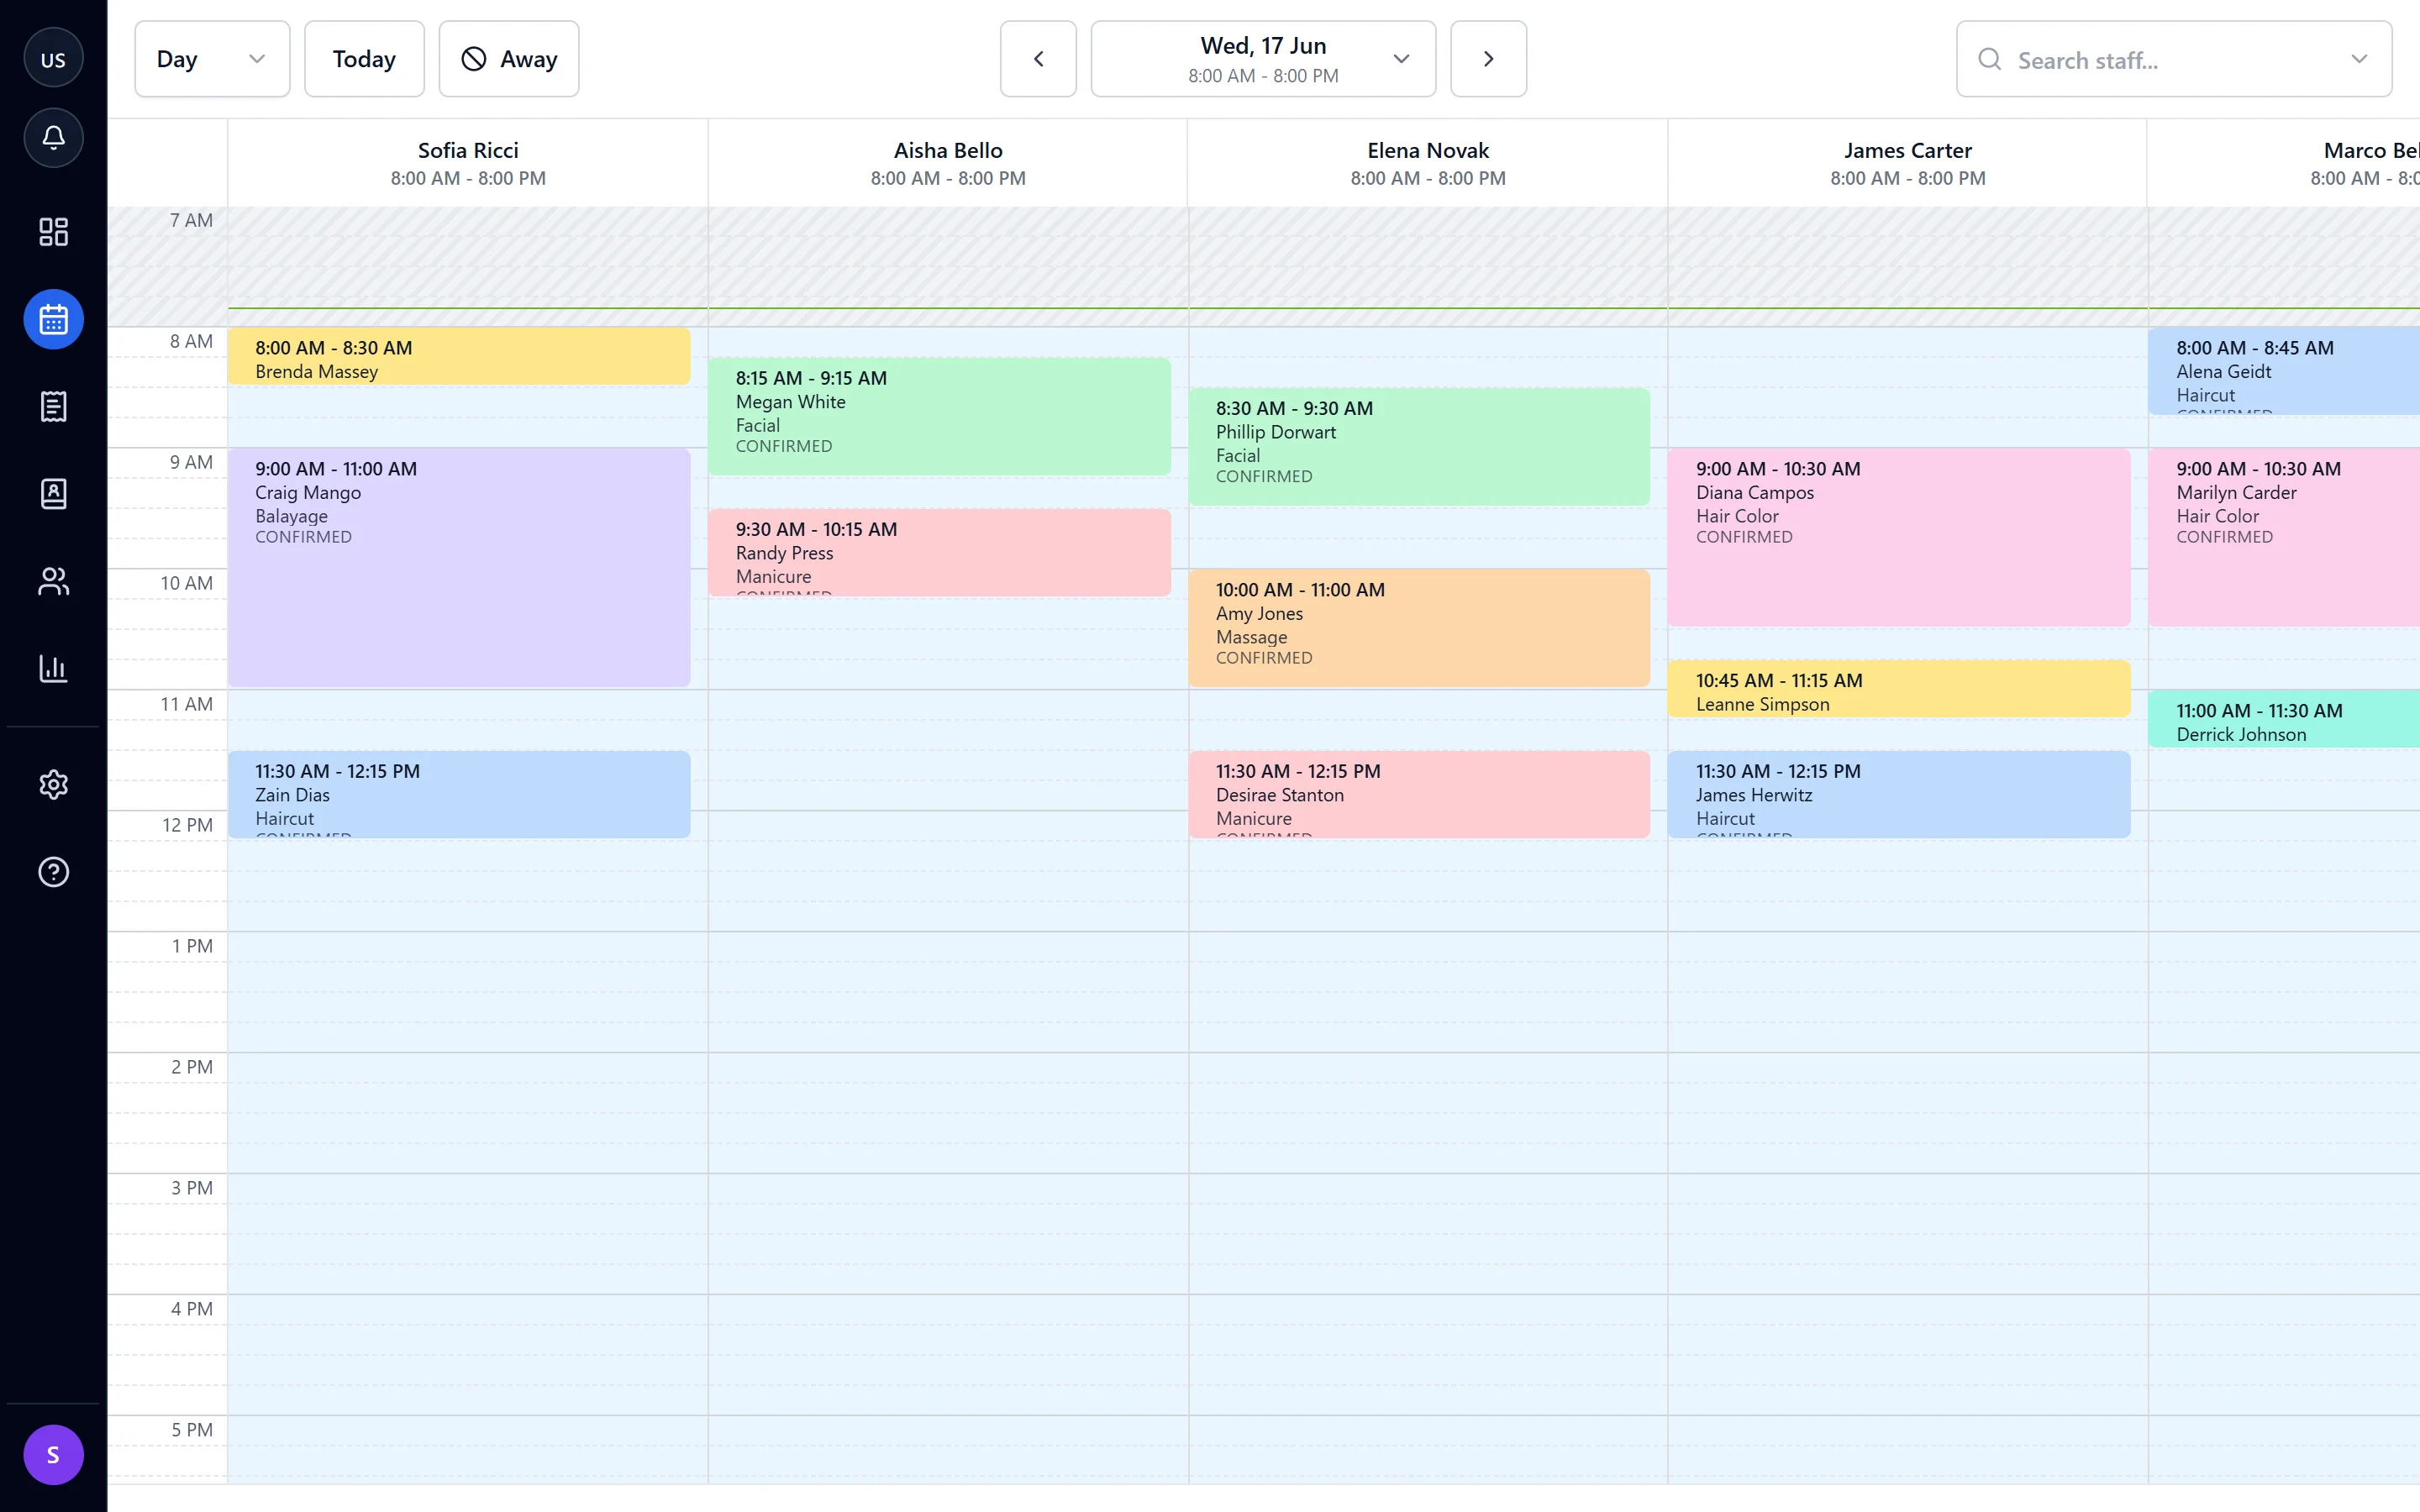The image size is (2420, 1512).
Task: Open the staff people icon in sidebar
Action: (x=53, y=581)
